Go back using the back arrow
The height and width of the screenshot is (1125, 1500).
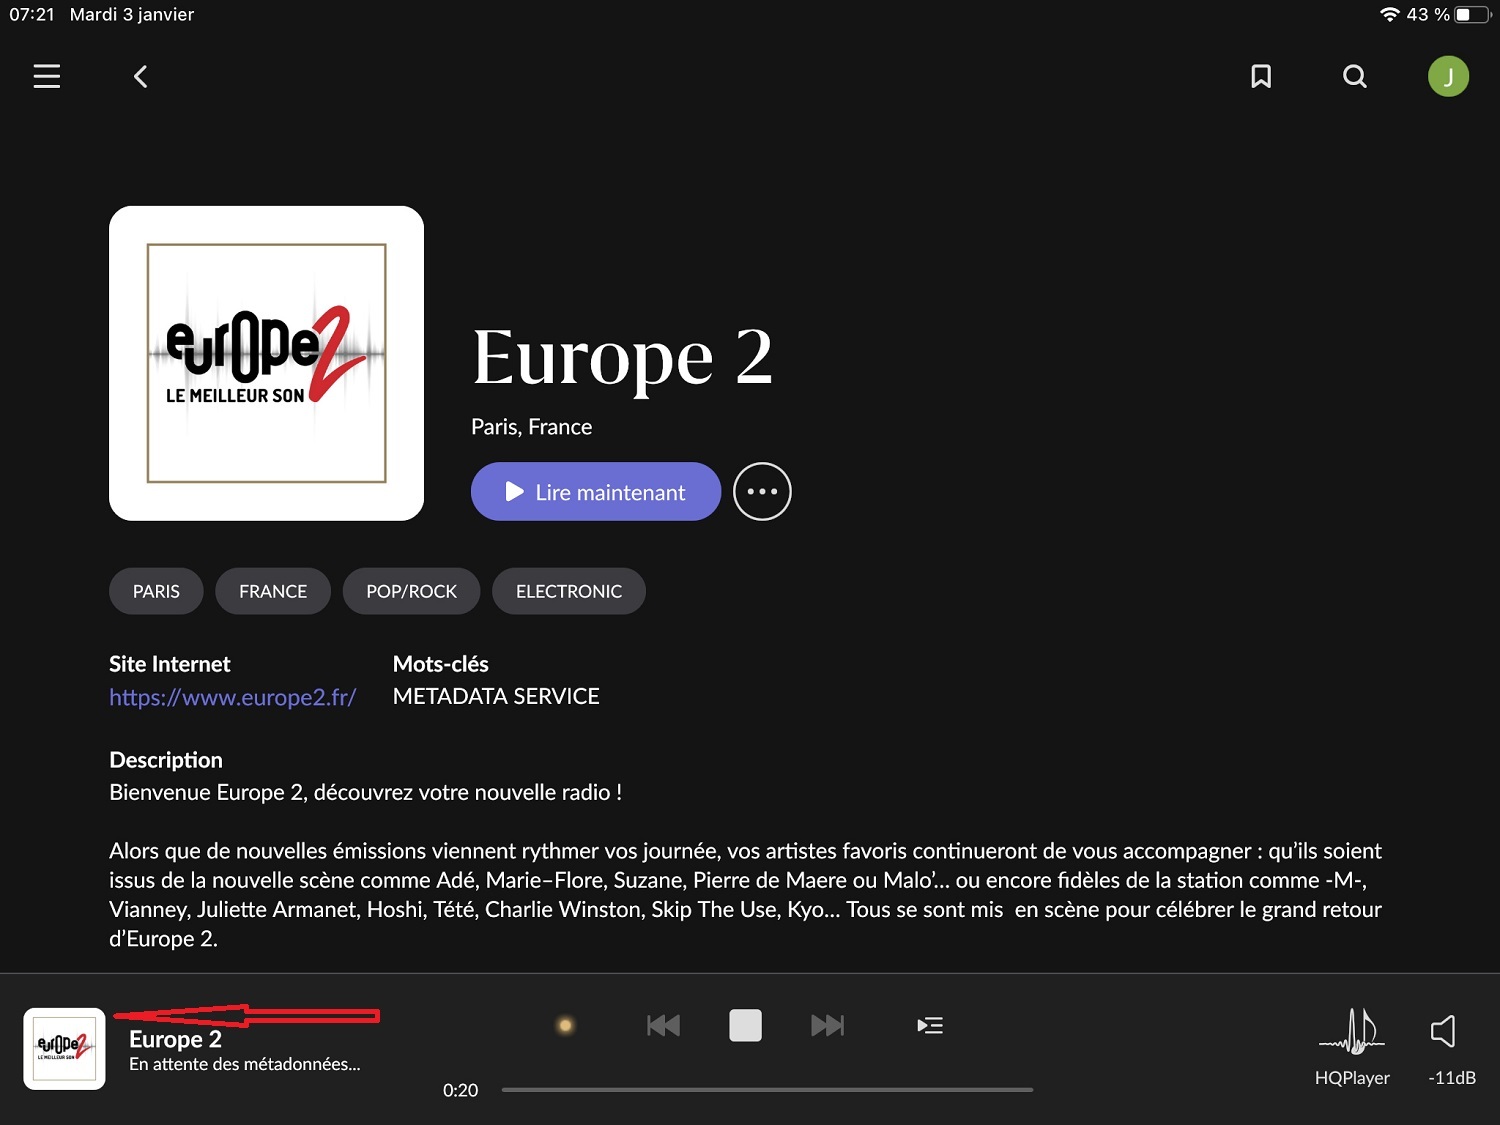pos(141,76)
